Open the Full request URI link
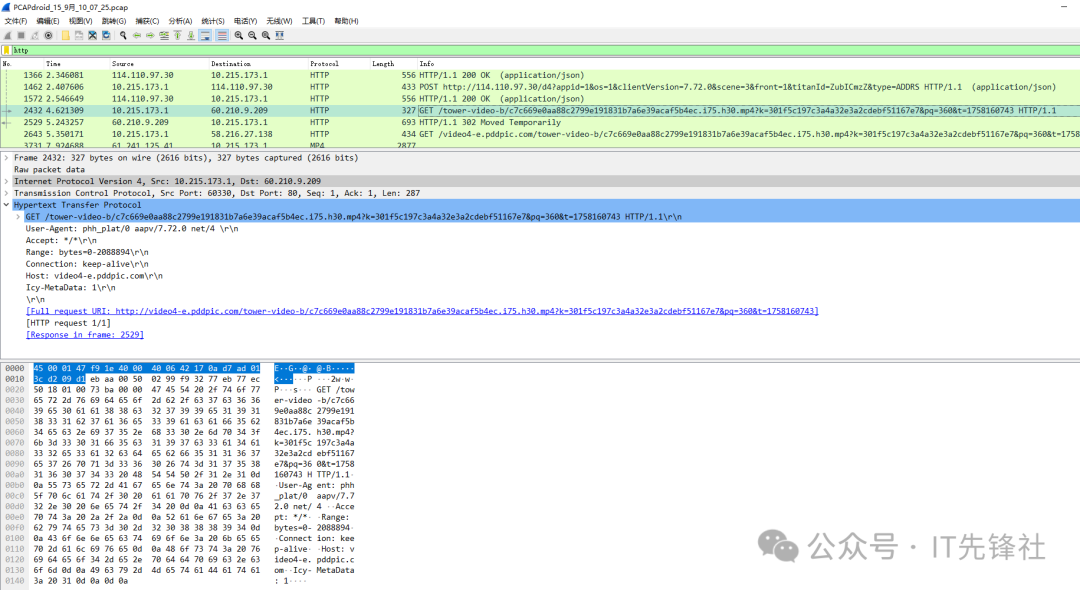 tap(422, 311)
